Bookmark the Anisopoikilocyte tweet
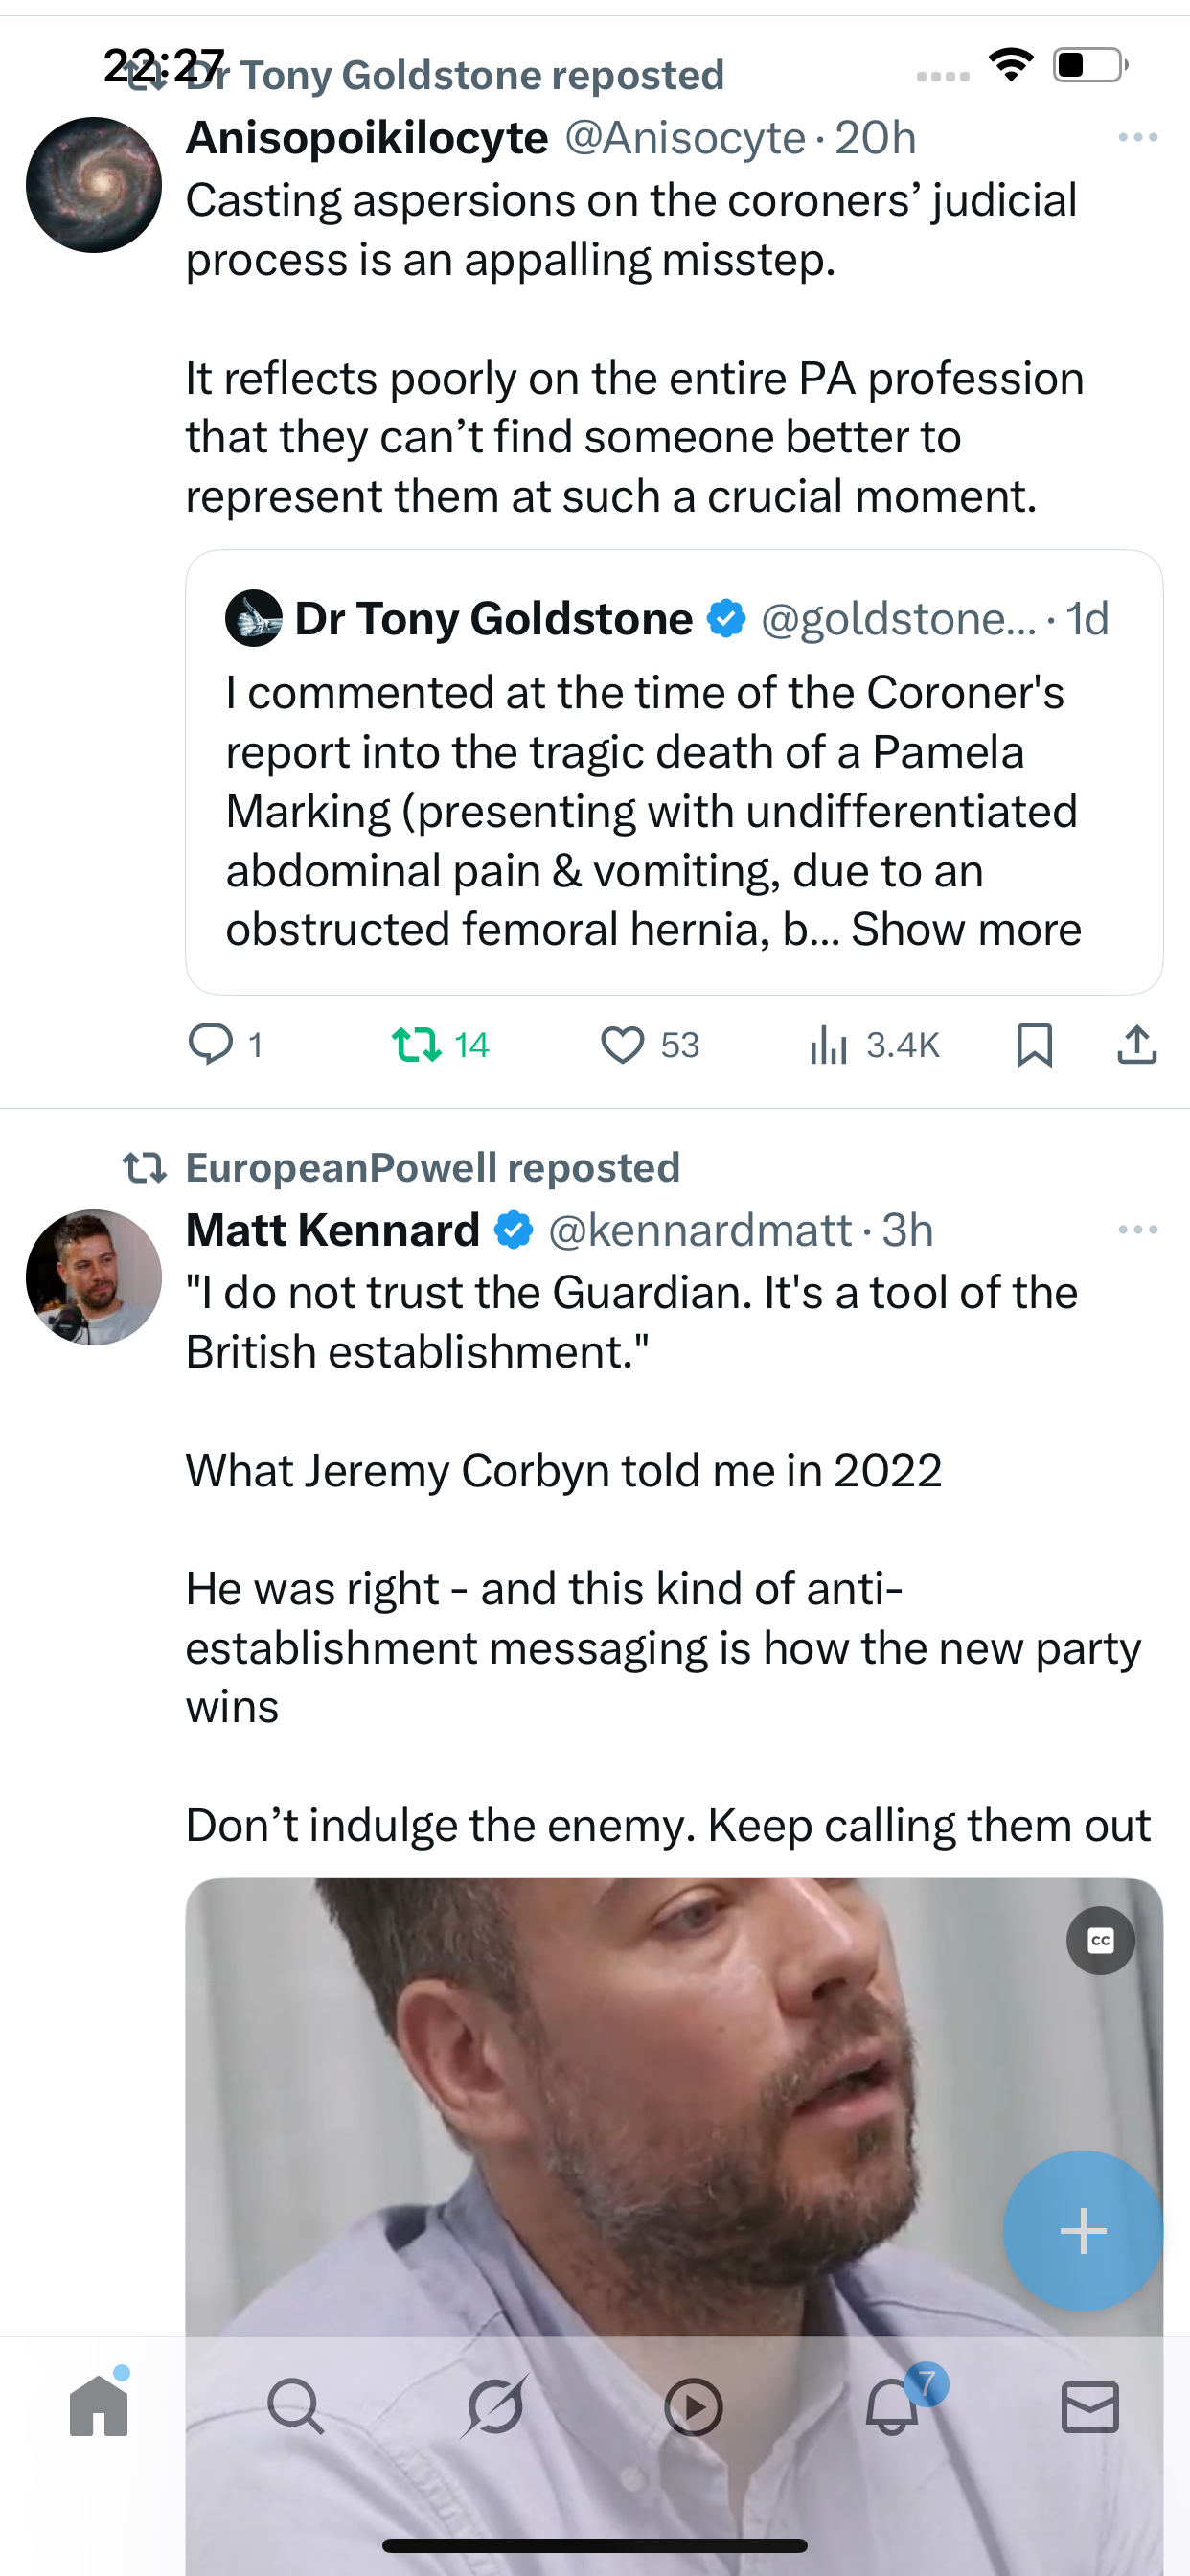 (x=1034, y=1045)
